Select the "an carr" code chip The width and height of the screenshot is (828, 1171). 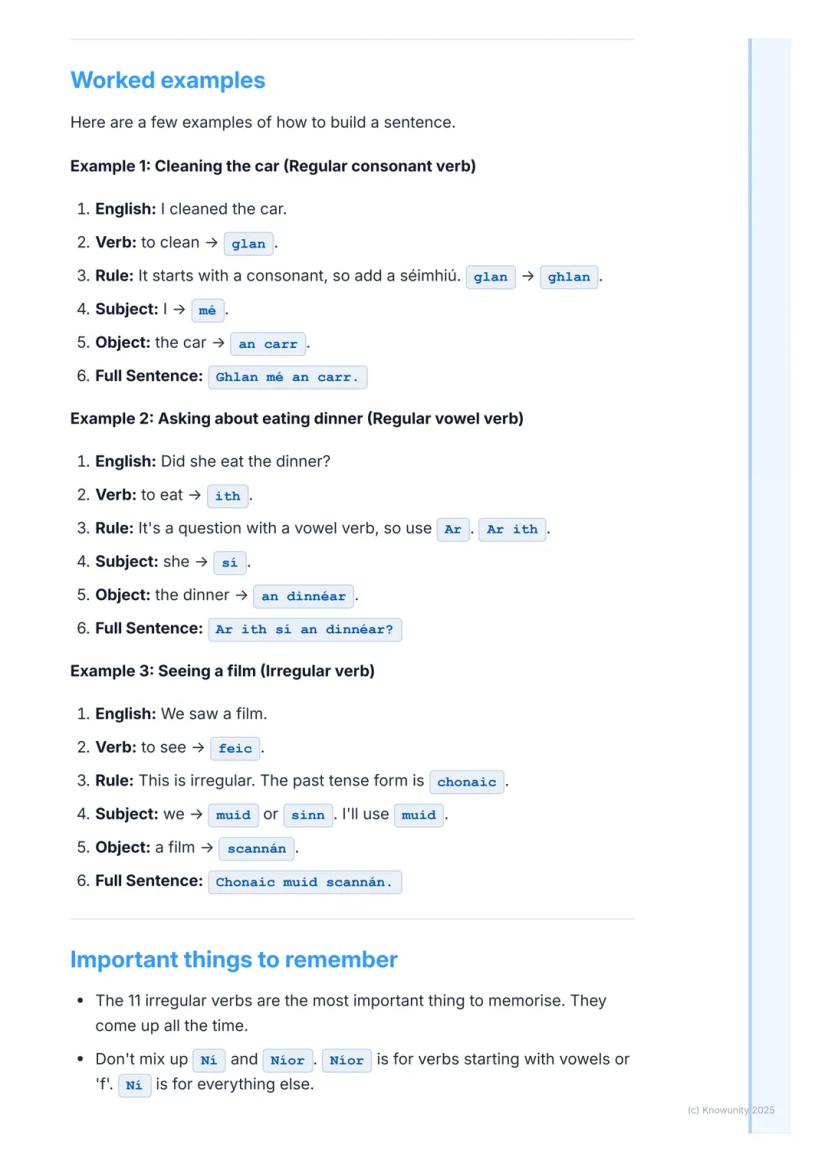[268, 344]
